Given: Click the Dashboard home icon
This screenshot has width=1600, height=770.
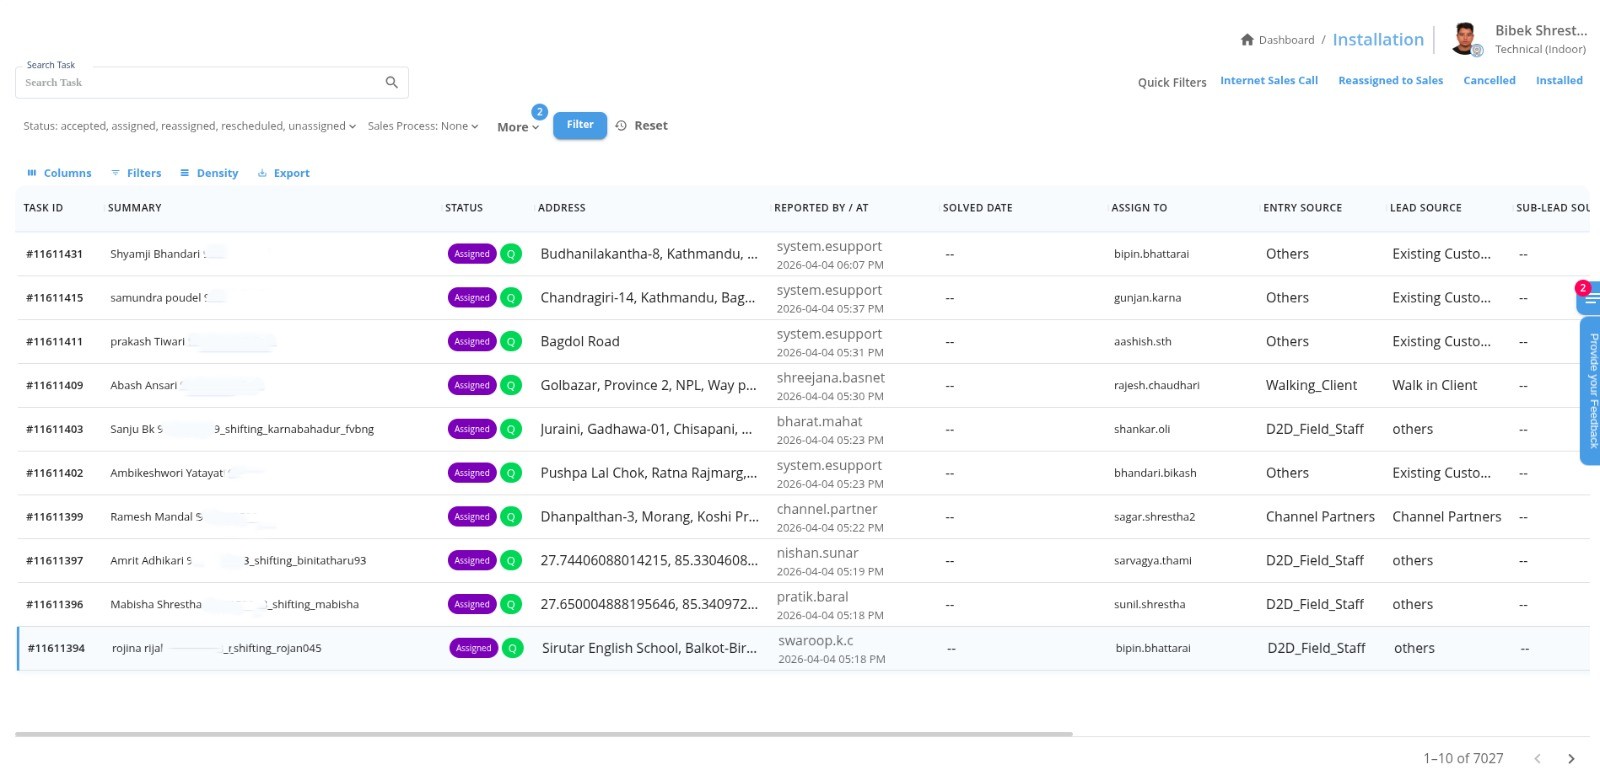Looking at the screenshot, I should click(x=1247, y=40).
